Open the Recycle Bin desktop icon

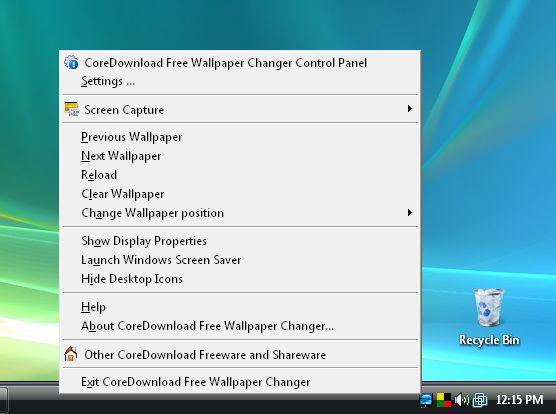[x=489, y=317]
